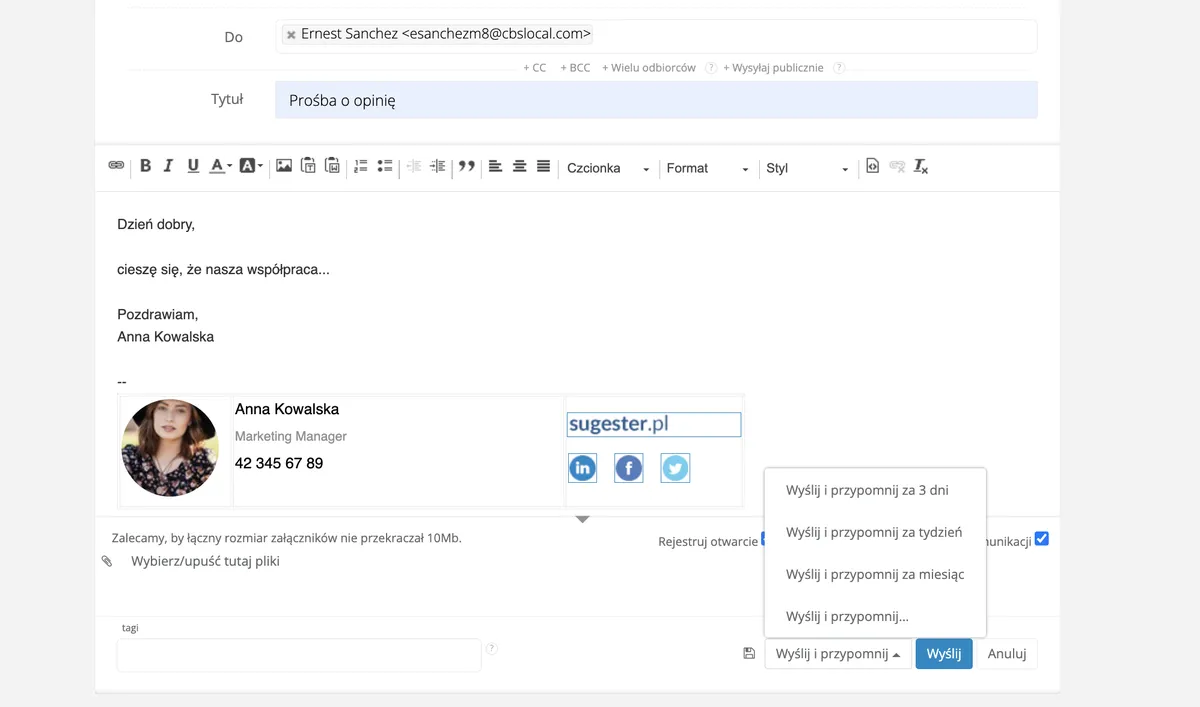Click the help icon beside tagi field
Image resolution: width=1200 pixels, height=707 pixels.
[x=491, y=648]
